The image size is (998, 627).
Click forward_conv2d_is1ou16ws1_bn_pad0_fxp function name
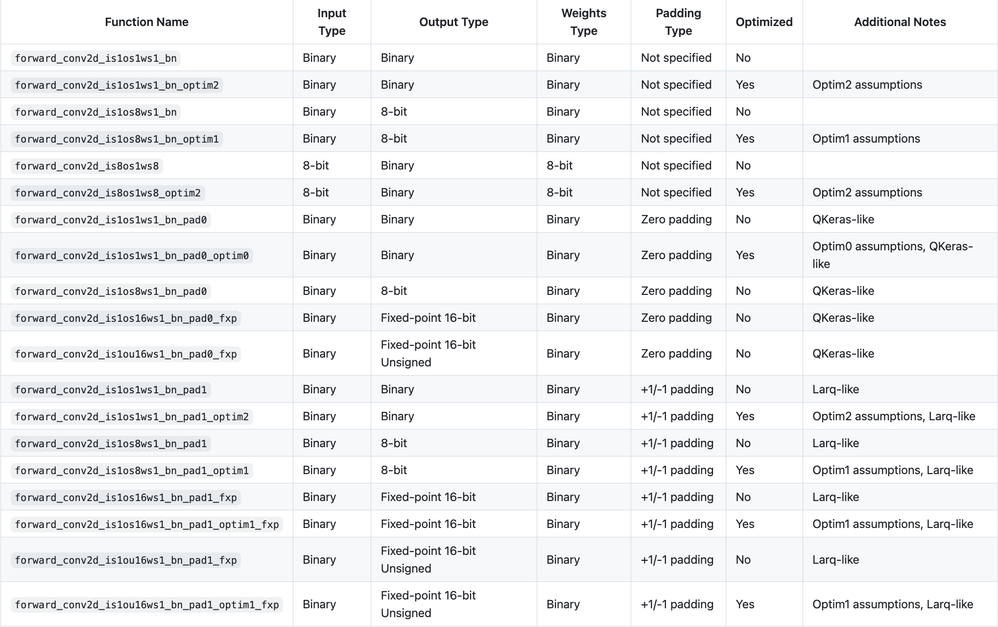click(x=126, y=354)
